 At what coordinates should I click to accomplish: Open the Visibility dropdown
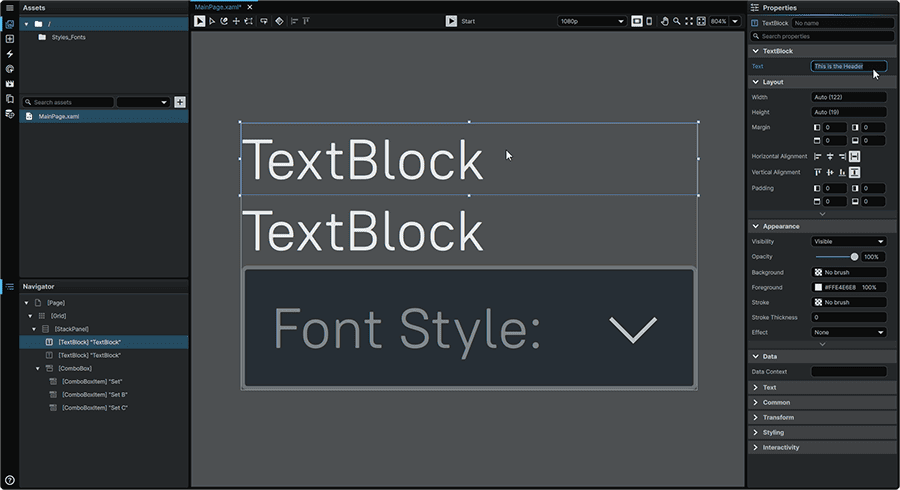[x=848, y=242]
